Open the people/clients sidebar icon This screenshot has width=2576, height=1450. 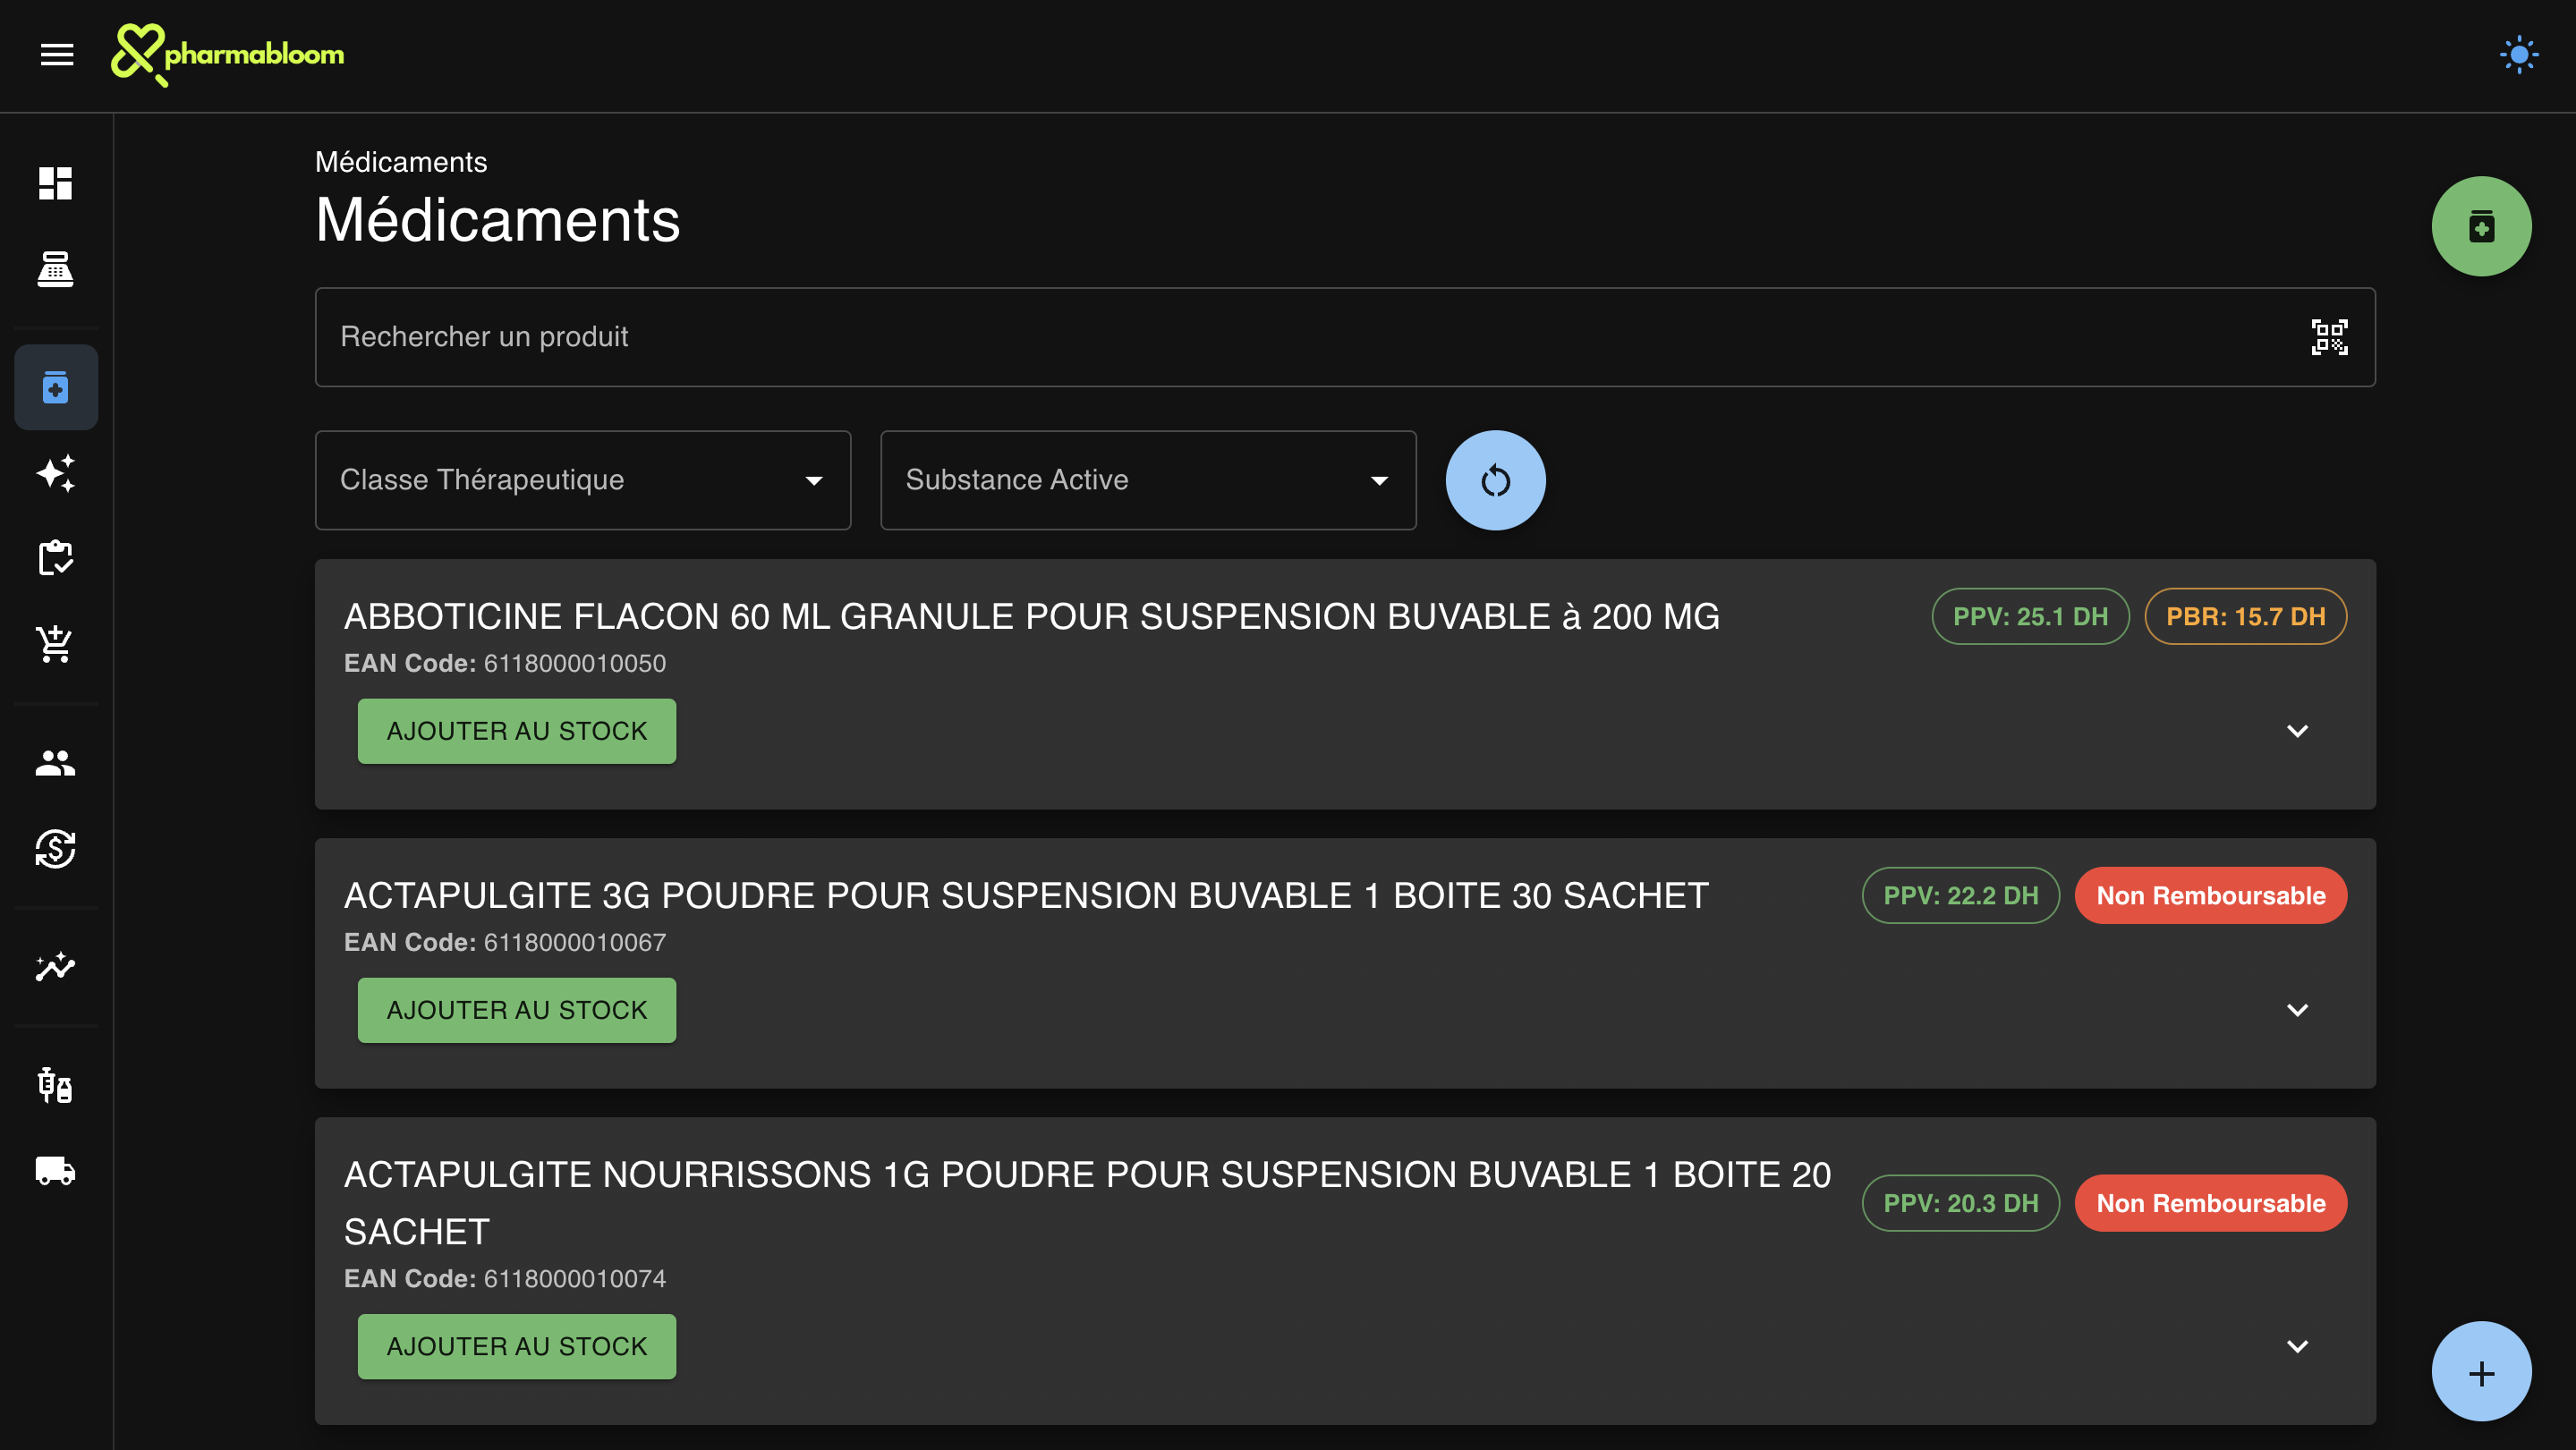[56, 763]
